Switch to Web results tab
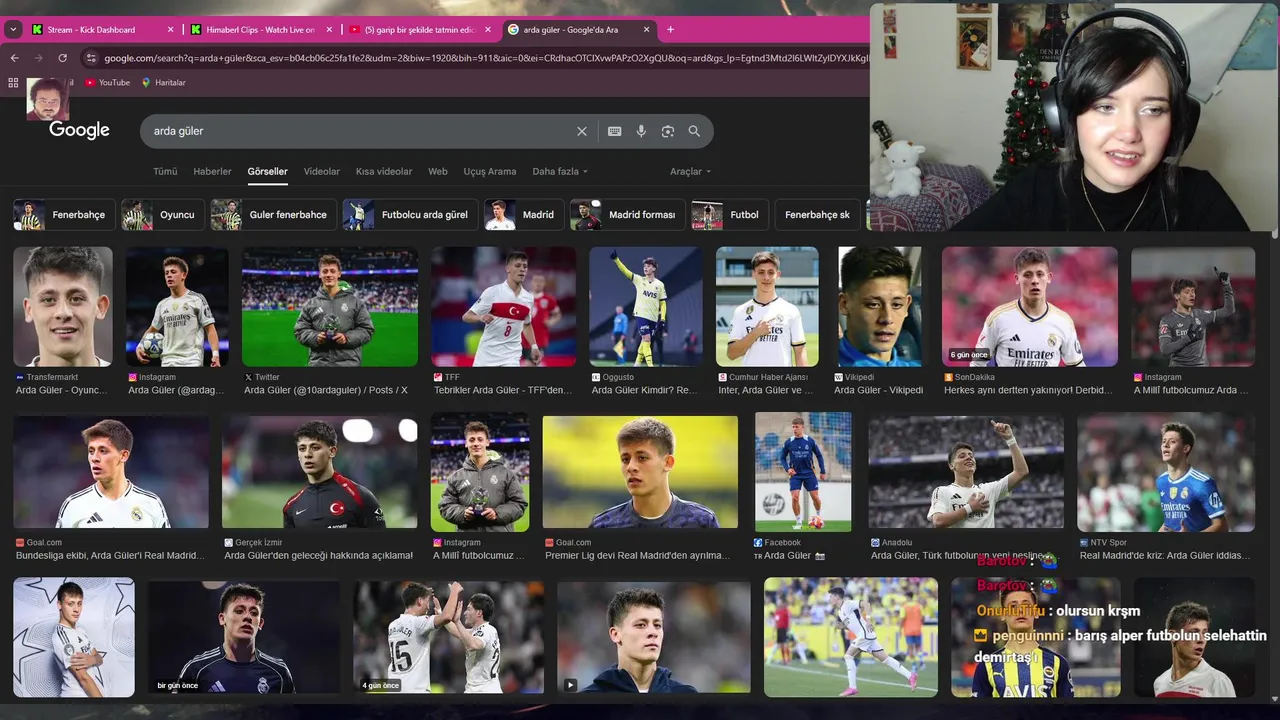1280x720 pixels. (x=438, y=171)
